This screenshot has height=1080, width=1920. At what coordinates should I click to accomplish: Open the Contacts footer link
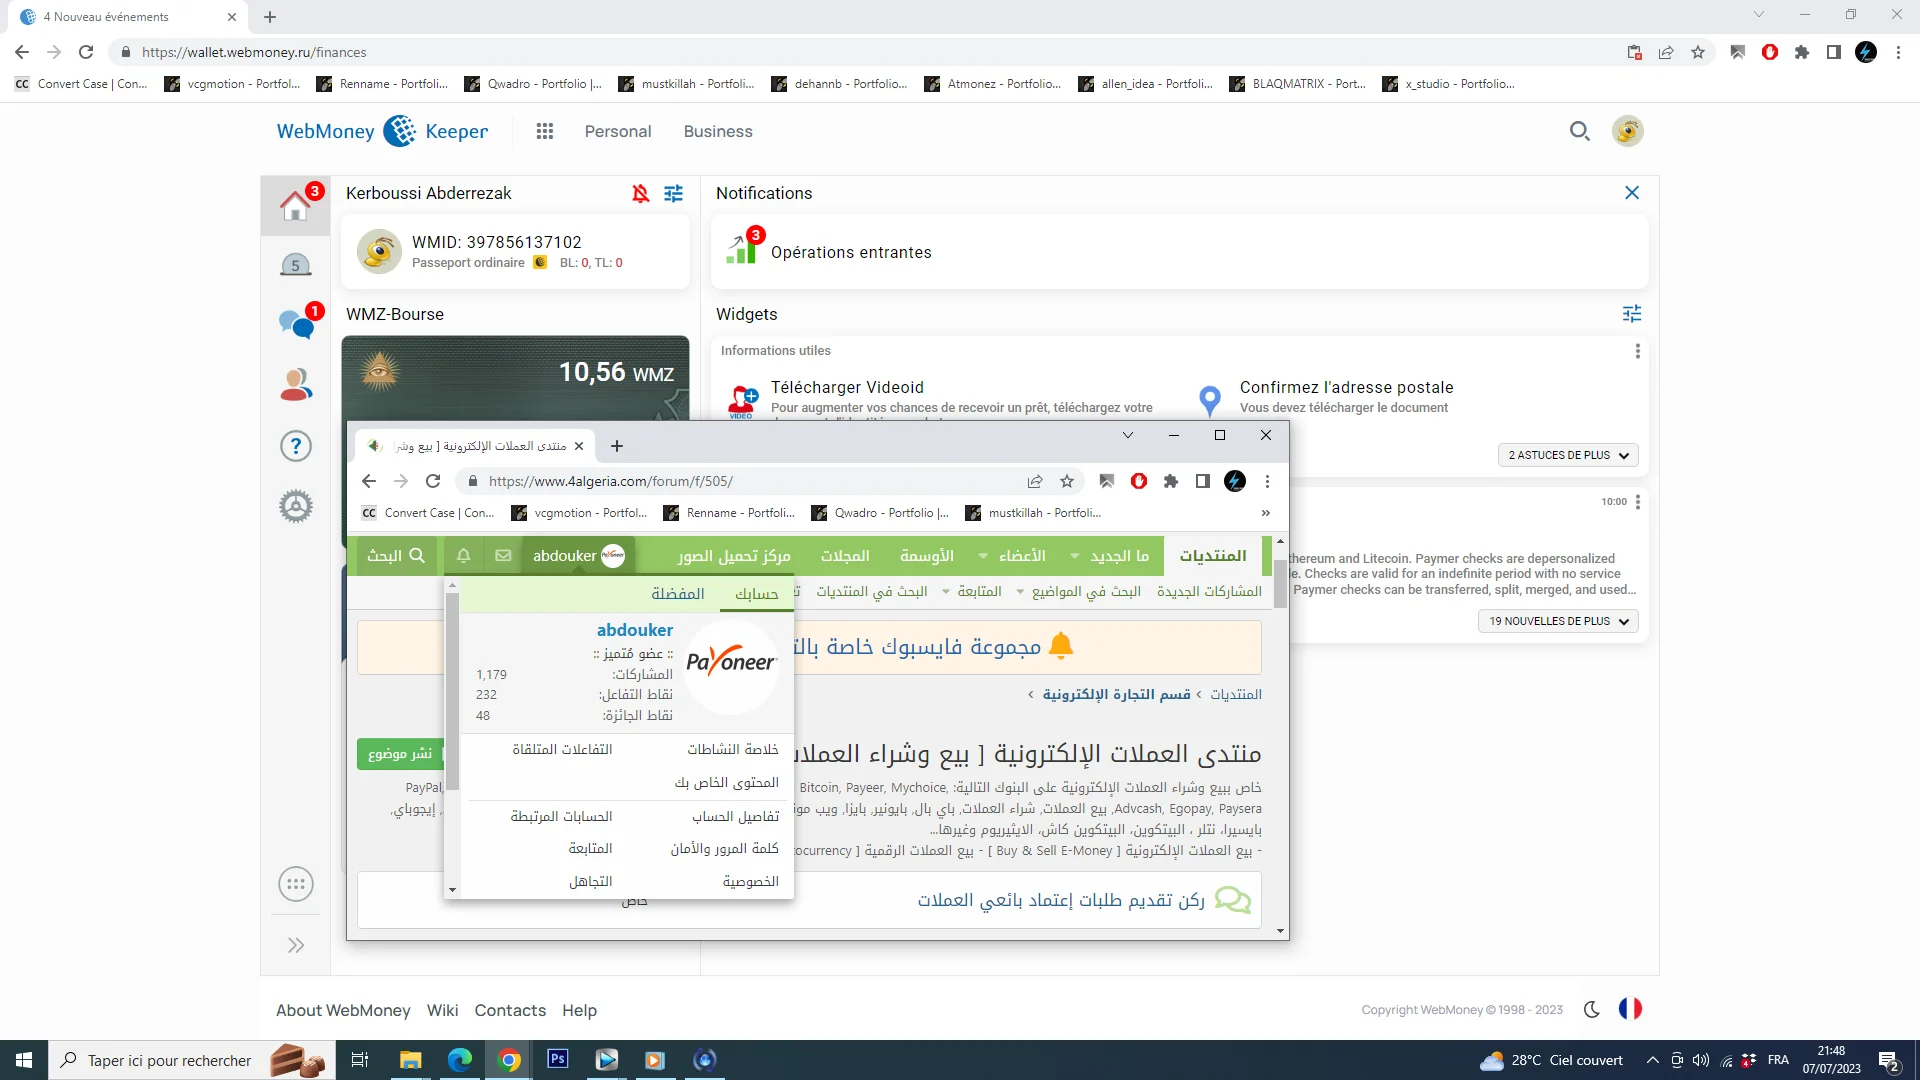[510, 1010]
